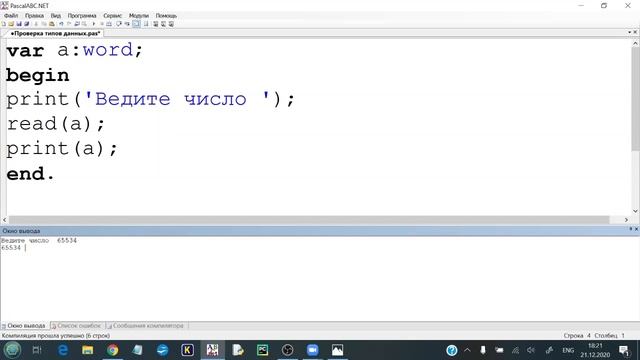The height and width of the screenshot is (360, 640).
Task: Open File Explorer from the taskbar
Action: pos(87,350)
